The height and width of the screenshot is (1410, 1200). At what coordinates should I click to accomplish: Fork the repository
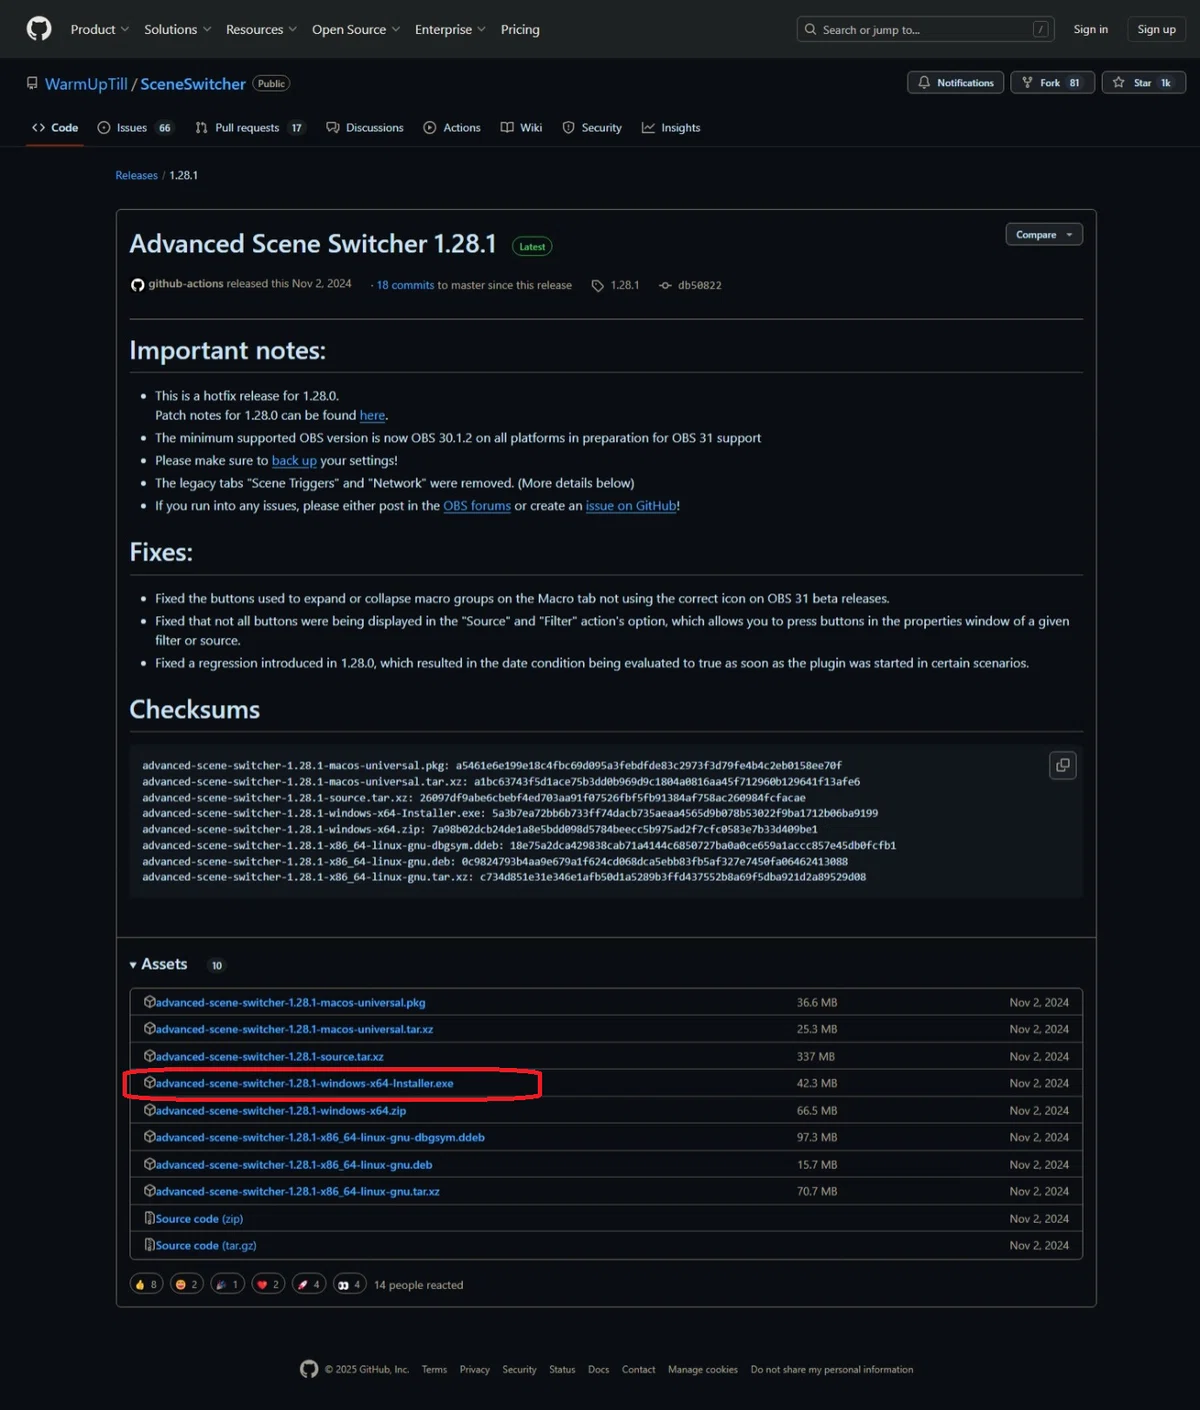pos(1052,83)
